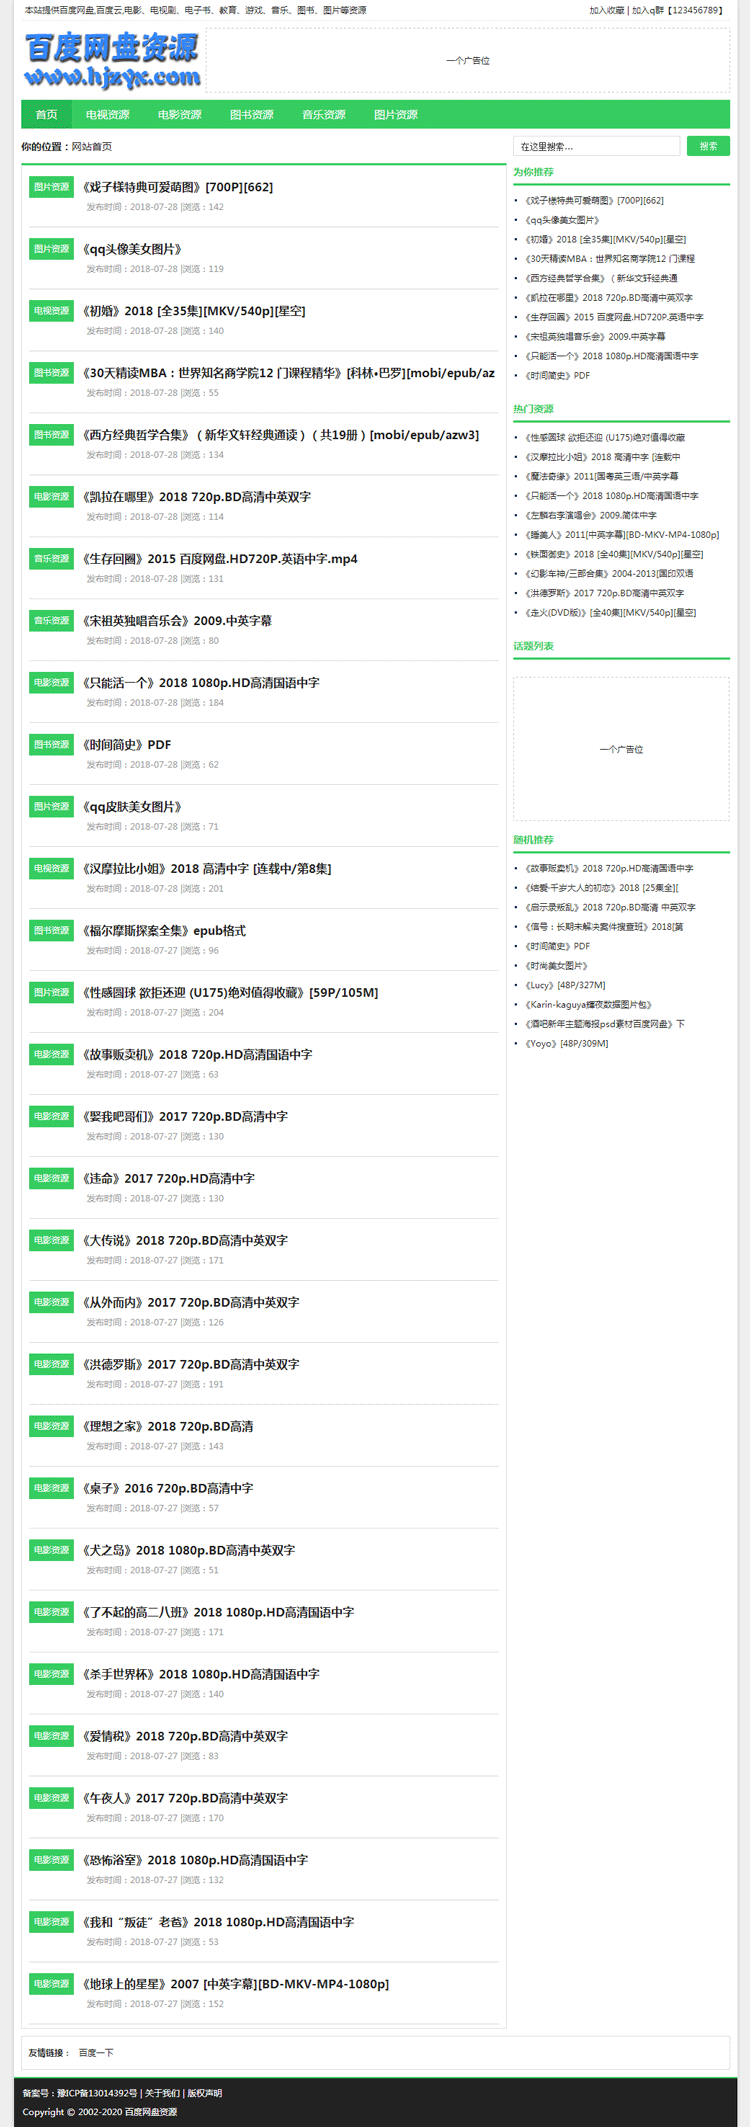Click 关于我们 footer link

(162, 2093)
